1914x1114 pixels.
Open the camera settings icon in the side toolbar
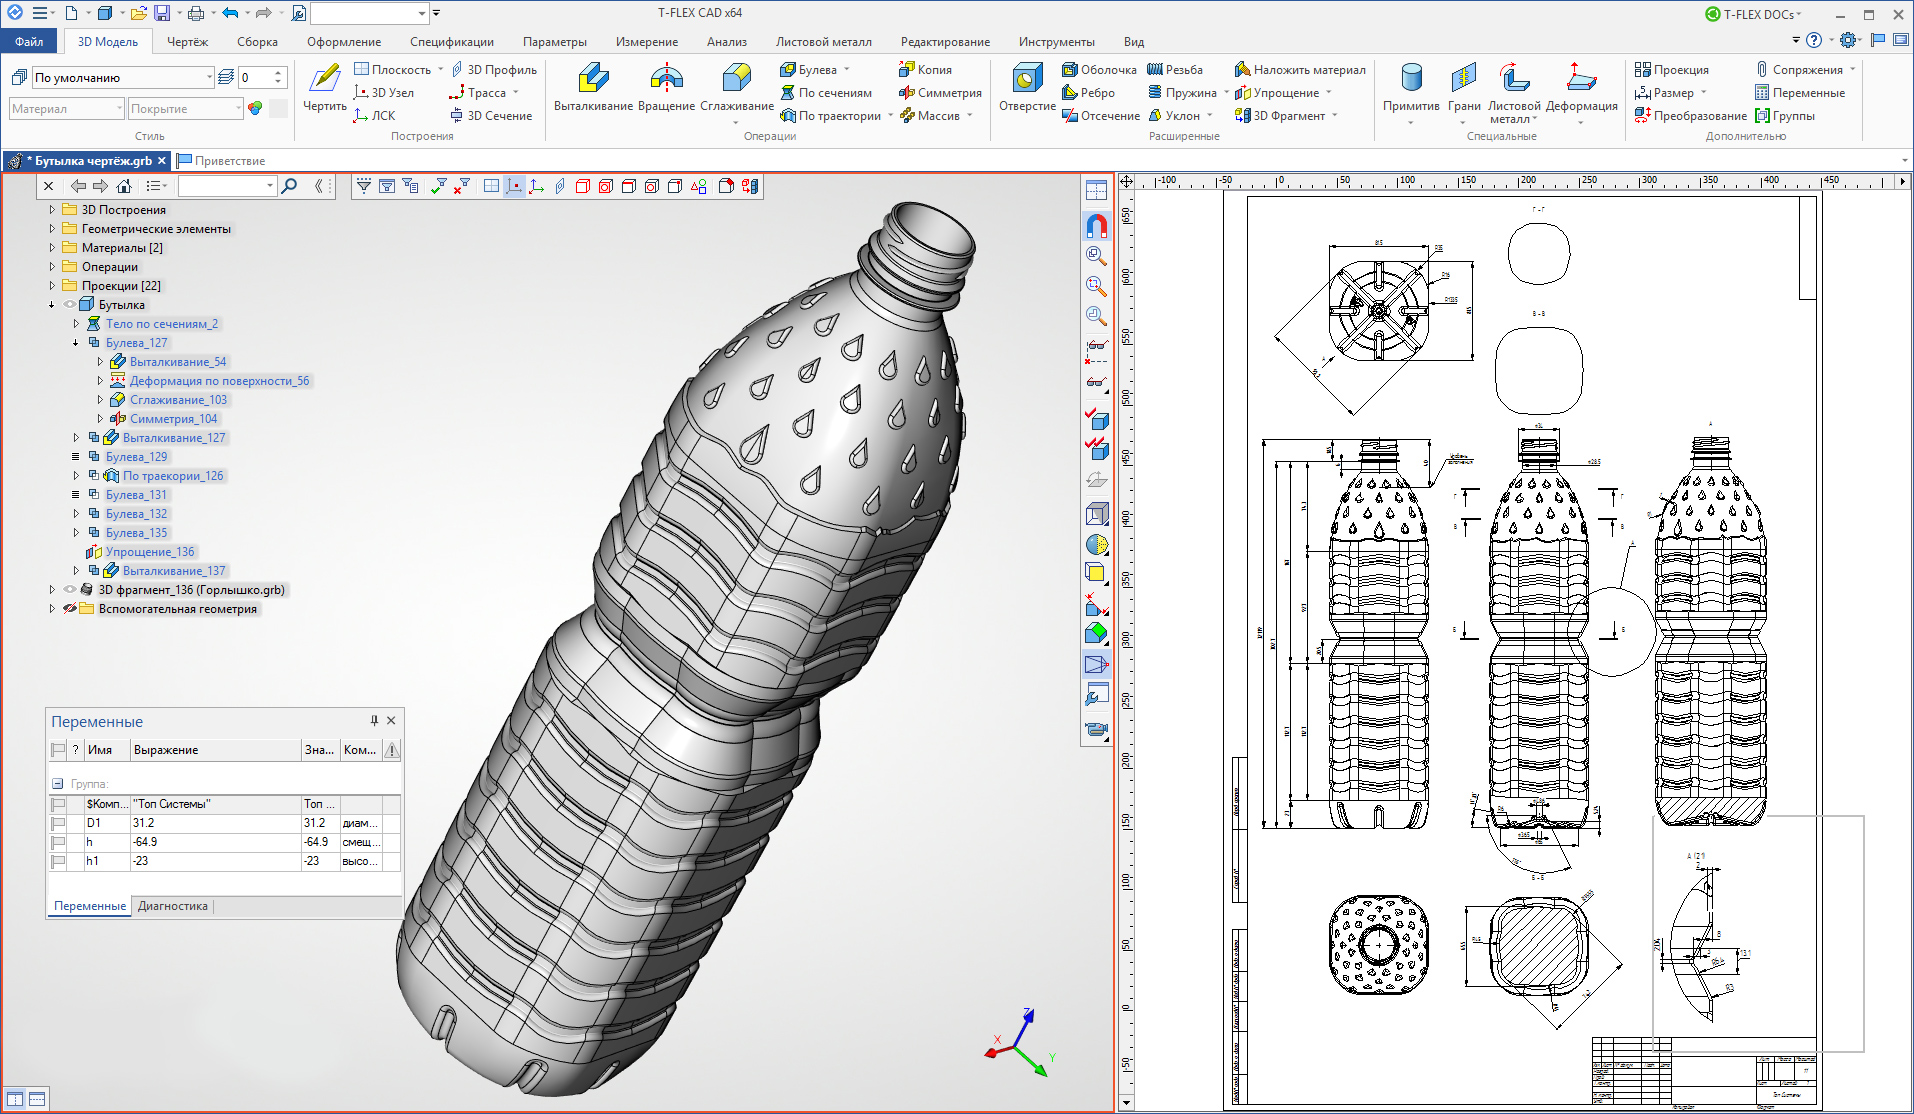[1096, 730]
